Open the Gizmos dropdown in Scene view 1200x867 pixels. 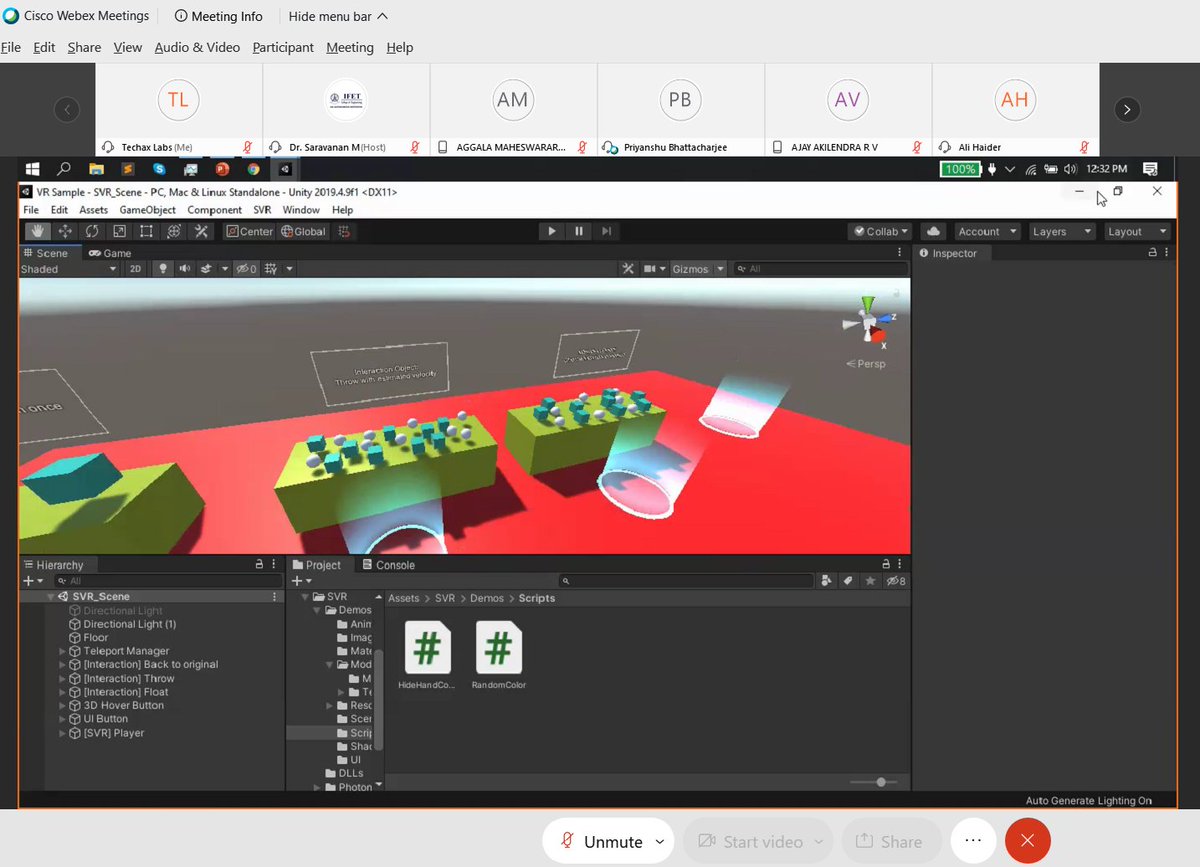pyautogui.click(x=697, y=268)
